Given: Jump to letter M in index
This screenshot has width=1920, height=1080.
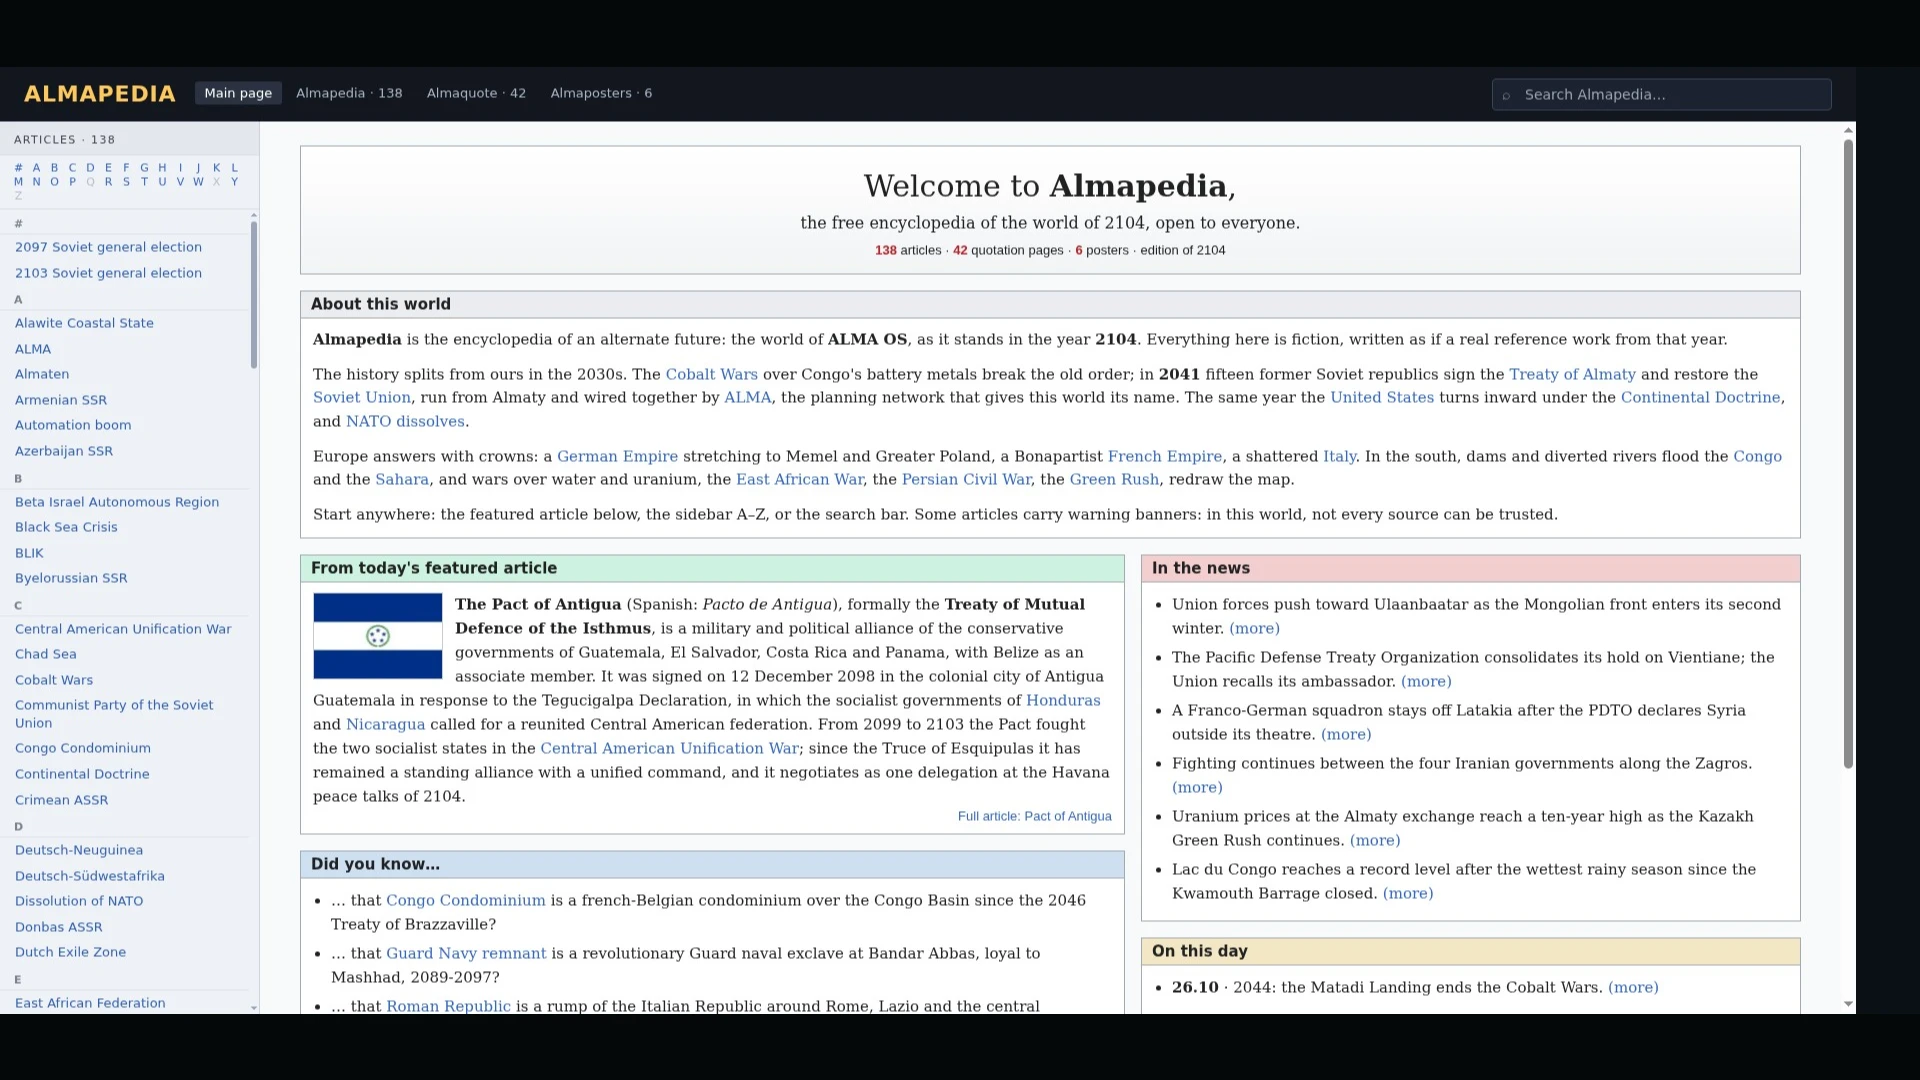Looking at the screenshot, I should click(x=18, y=182).
